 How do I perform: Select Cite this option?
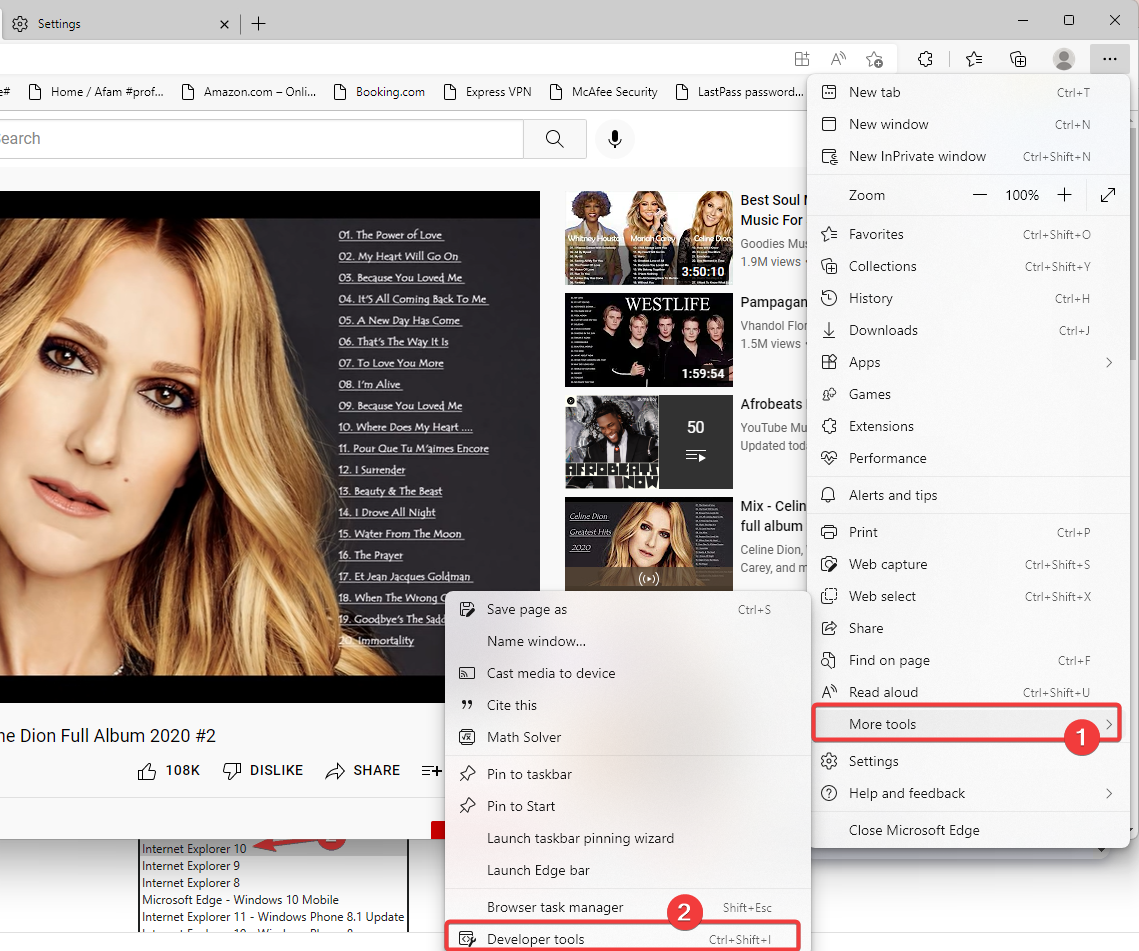click(628, 705)
